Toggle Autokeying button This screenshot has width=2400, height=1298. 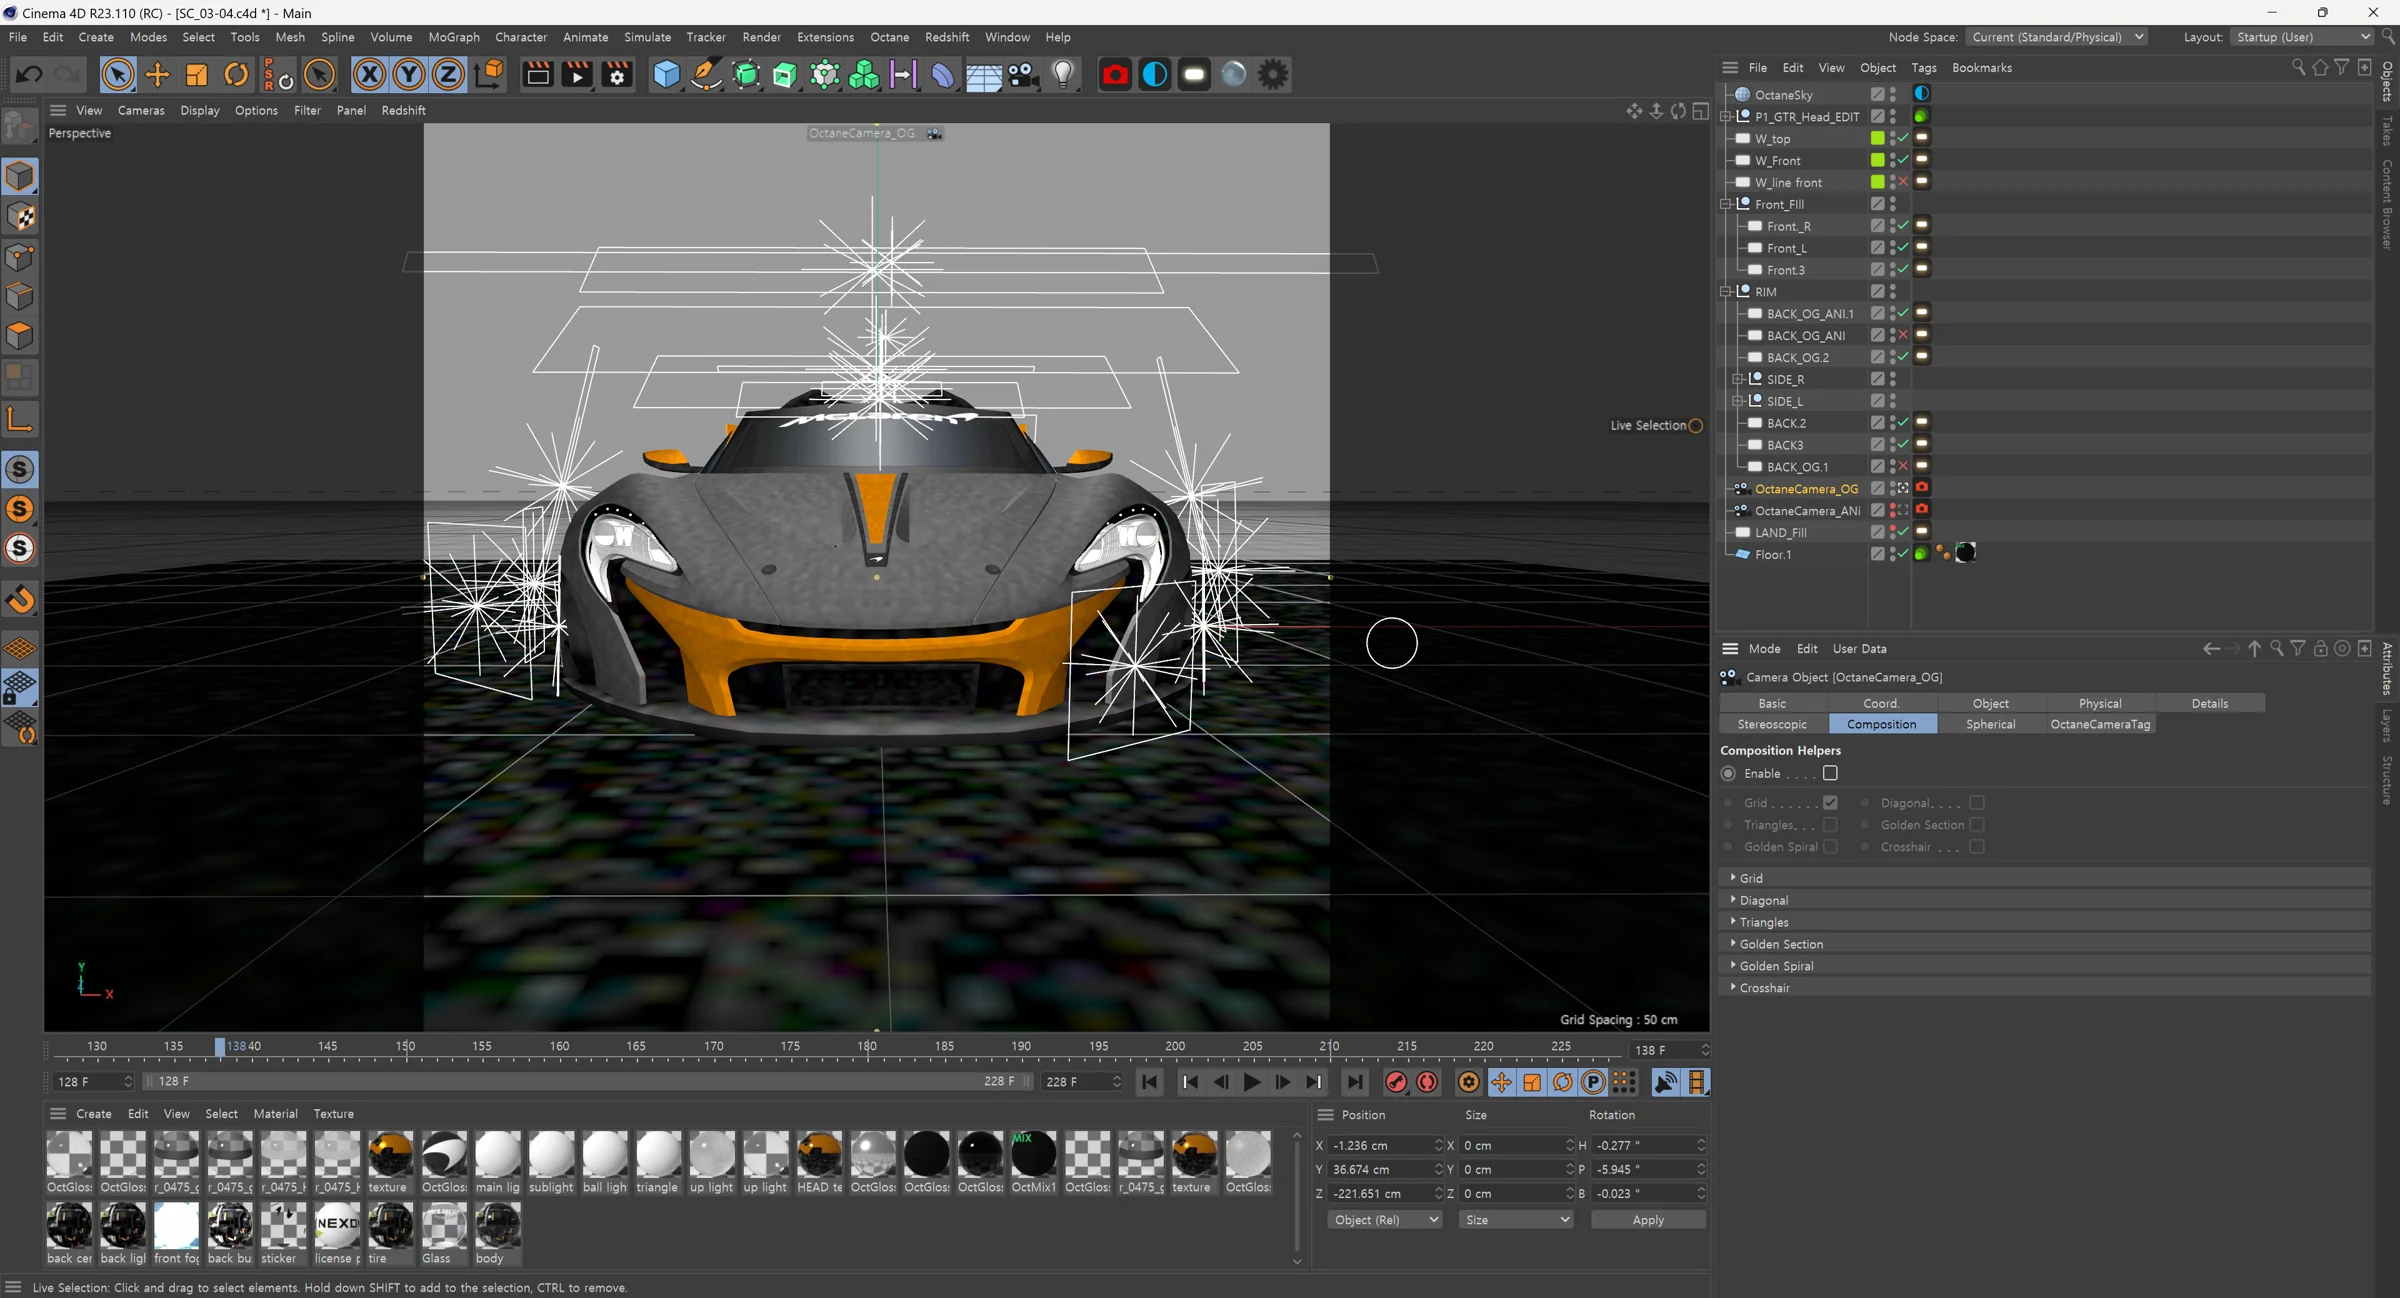click(1427, 1082)
